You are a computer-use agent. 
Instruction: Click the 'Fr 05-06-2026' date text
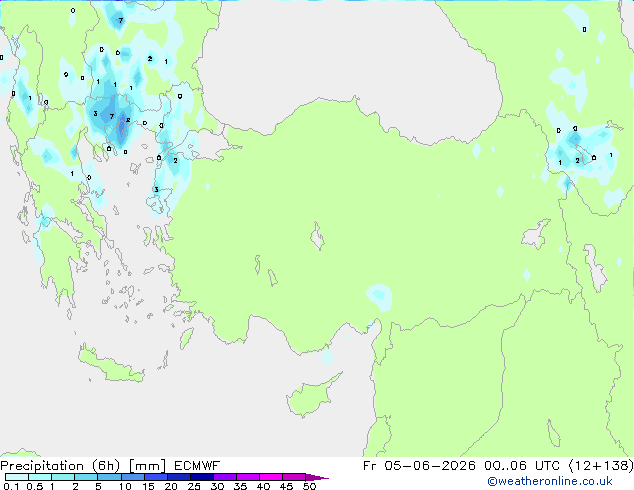point(419,466)
